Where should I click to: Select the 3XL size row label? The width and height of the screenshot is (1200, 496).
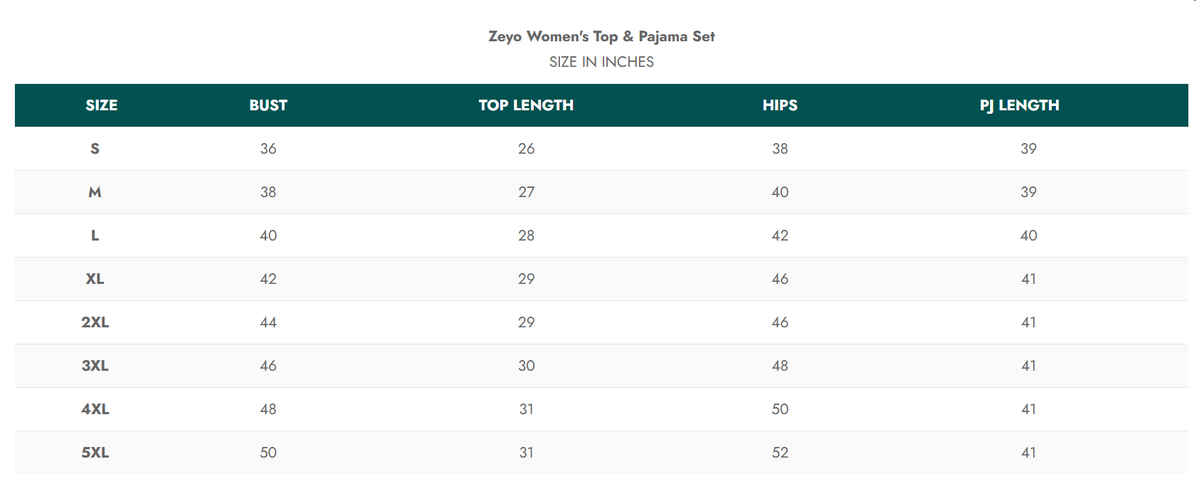95,366
